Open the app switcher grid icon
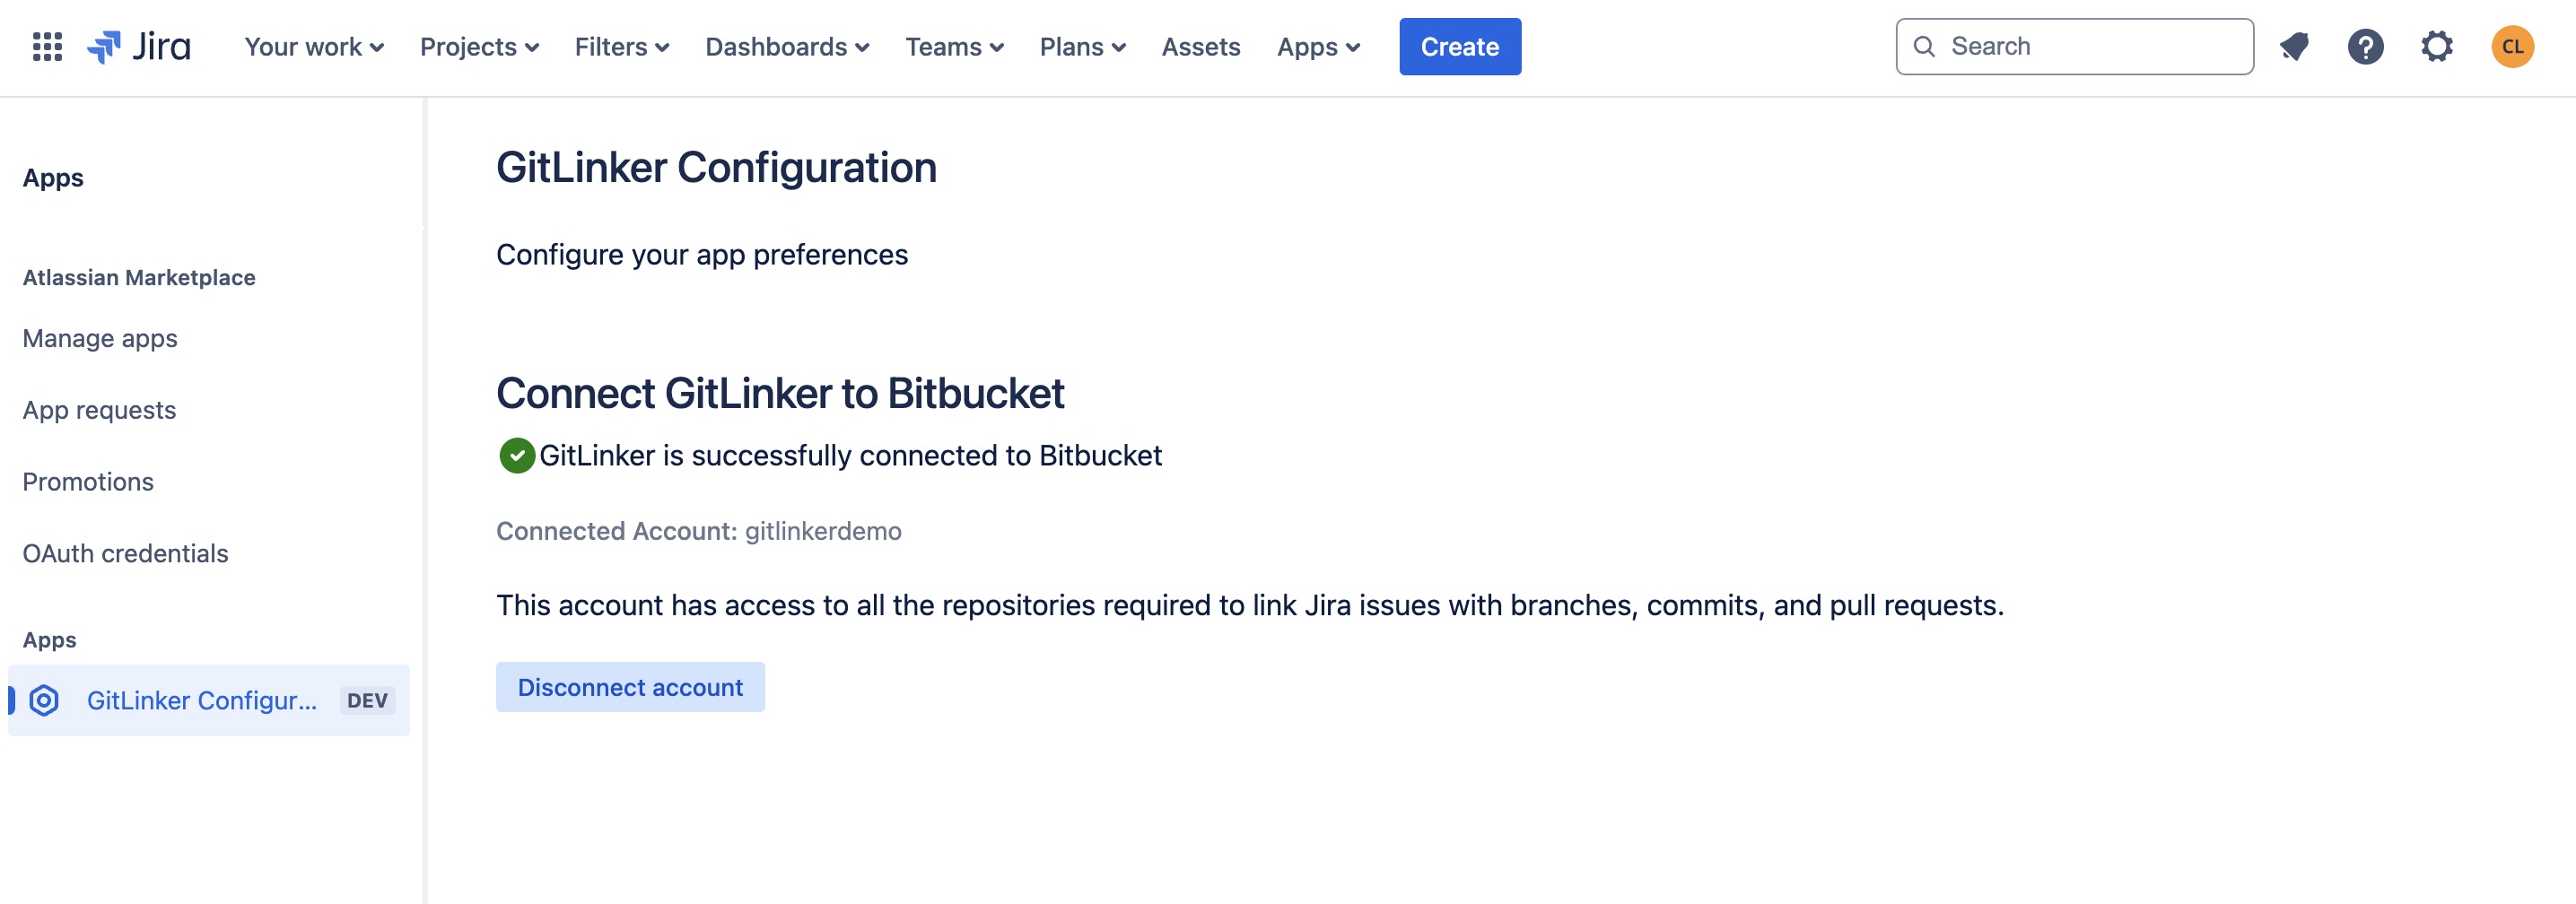The width and height of the screenshot is (2576, 904). click(47, 47)
